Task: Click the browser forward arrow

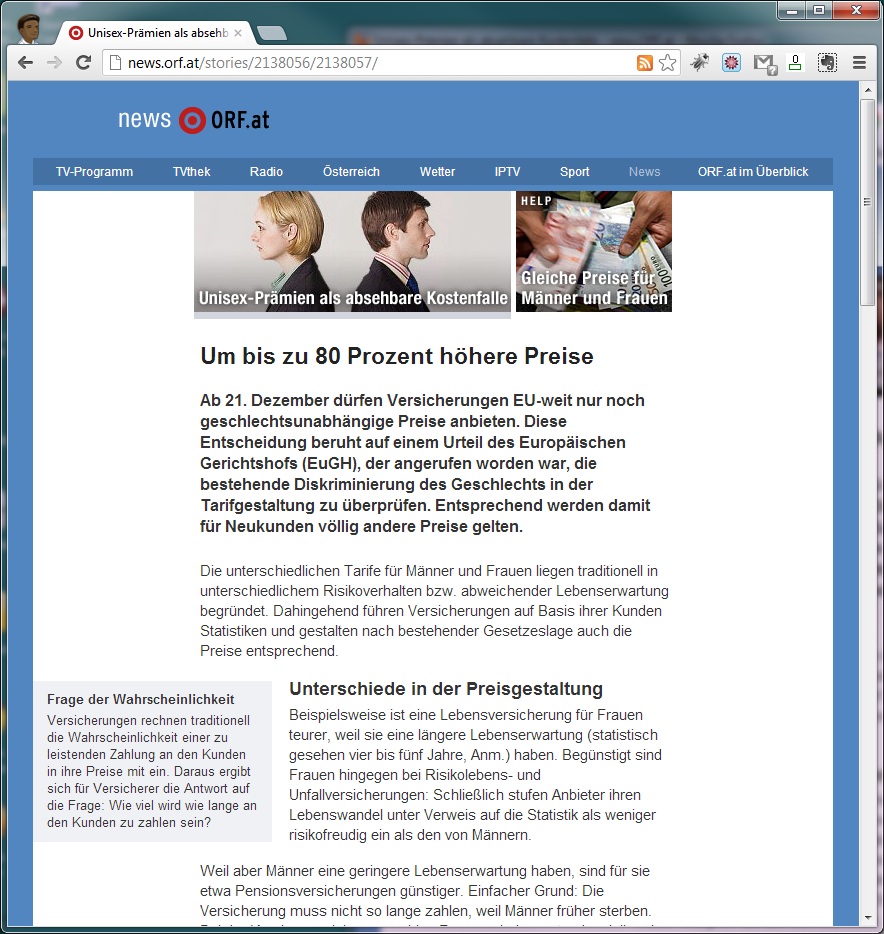Action: [54, 63]
